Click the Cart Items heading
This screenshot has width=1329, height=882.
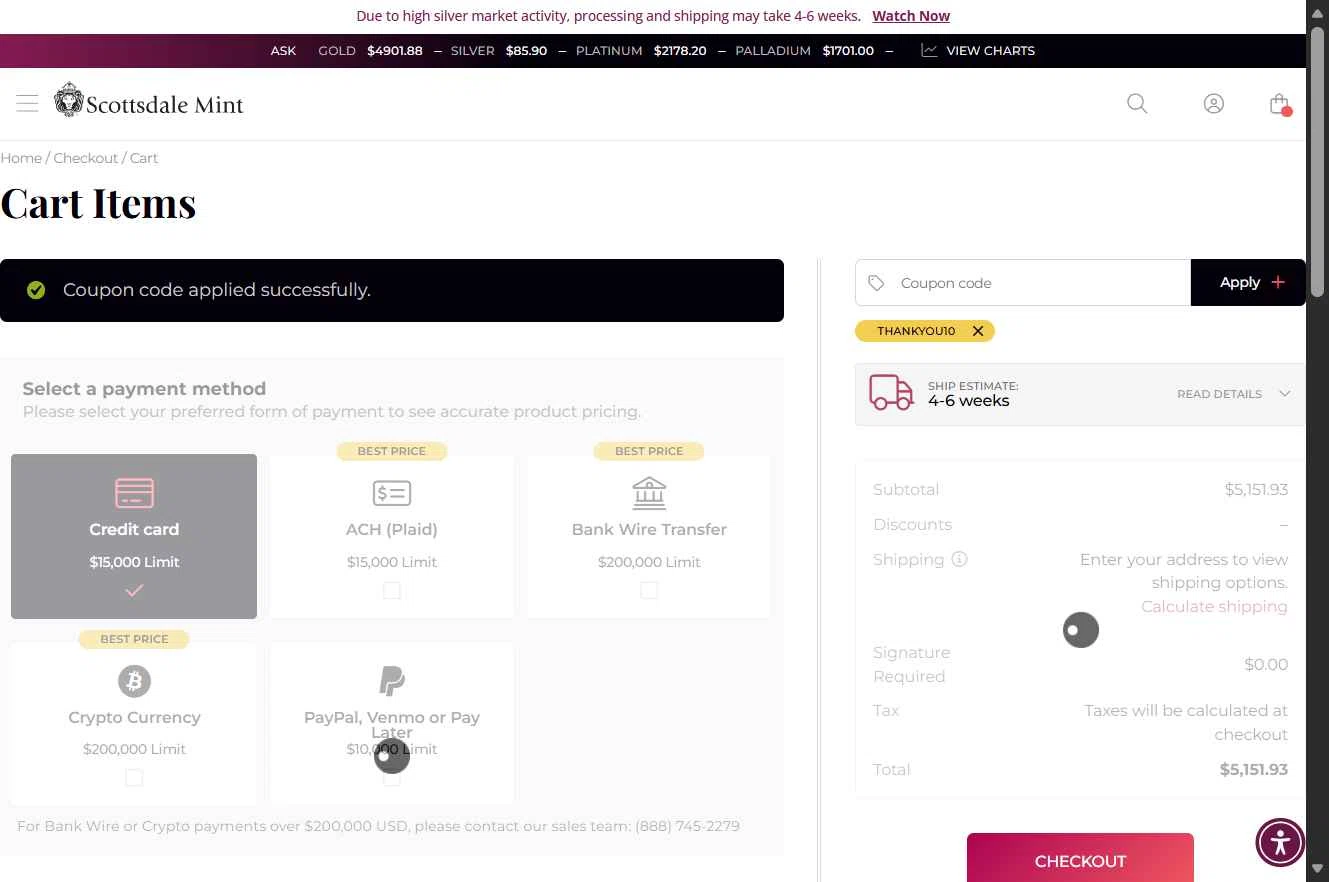(98, 203)
